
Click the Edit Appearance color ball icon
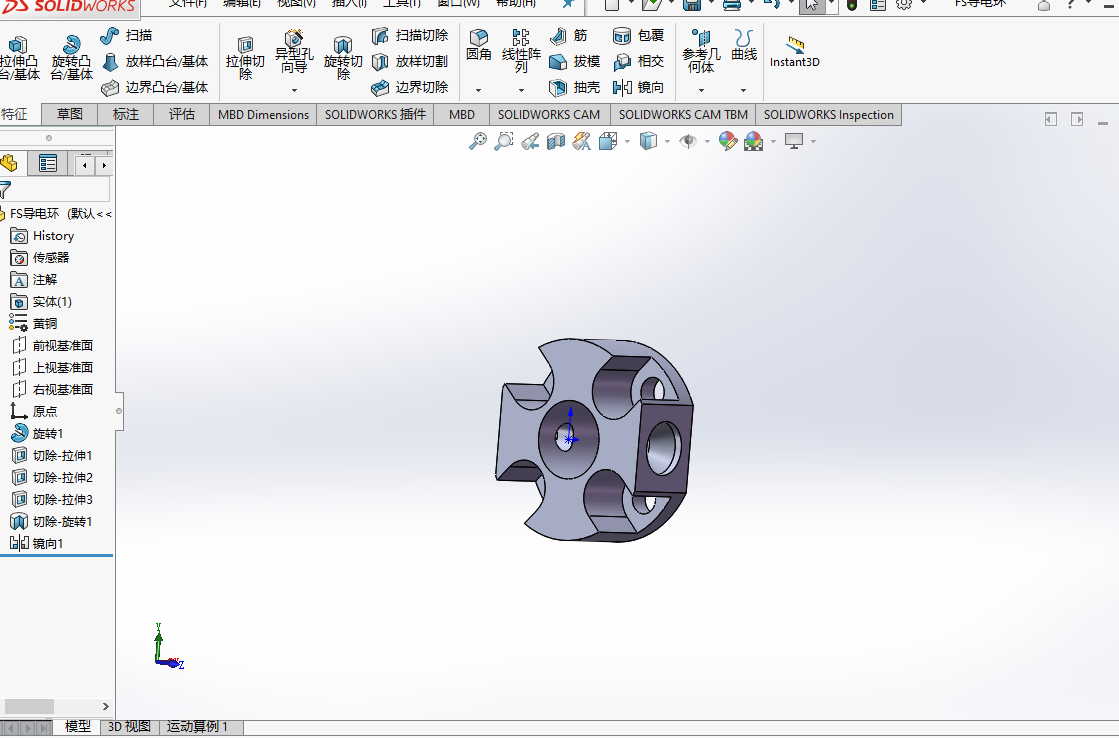(728, 141)
